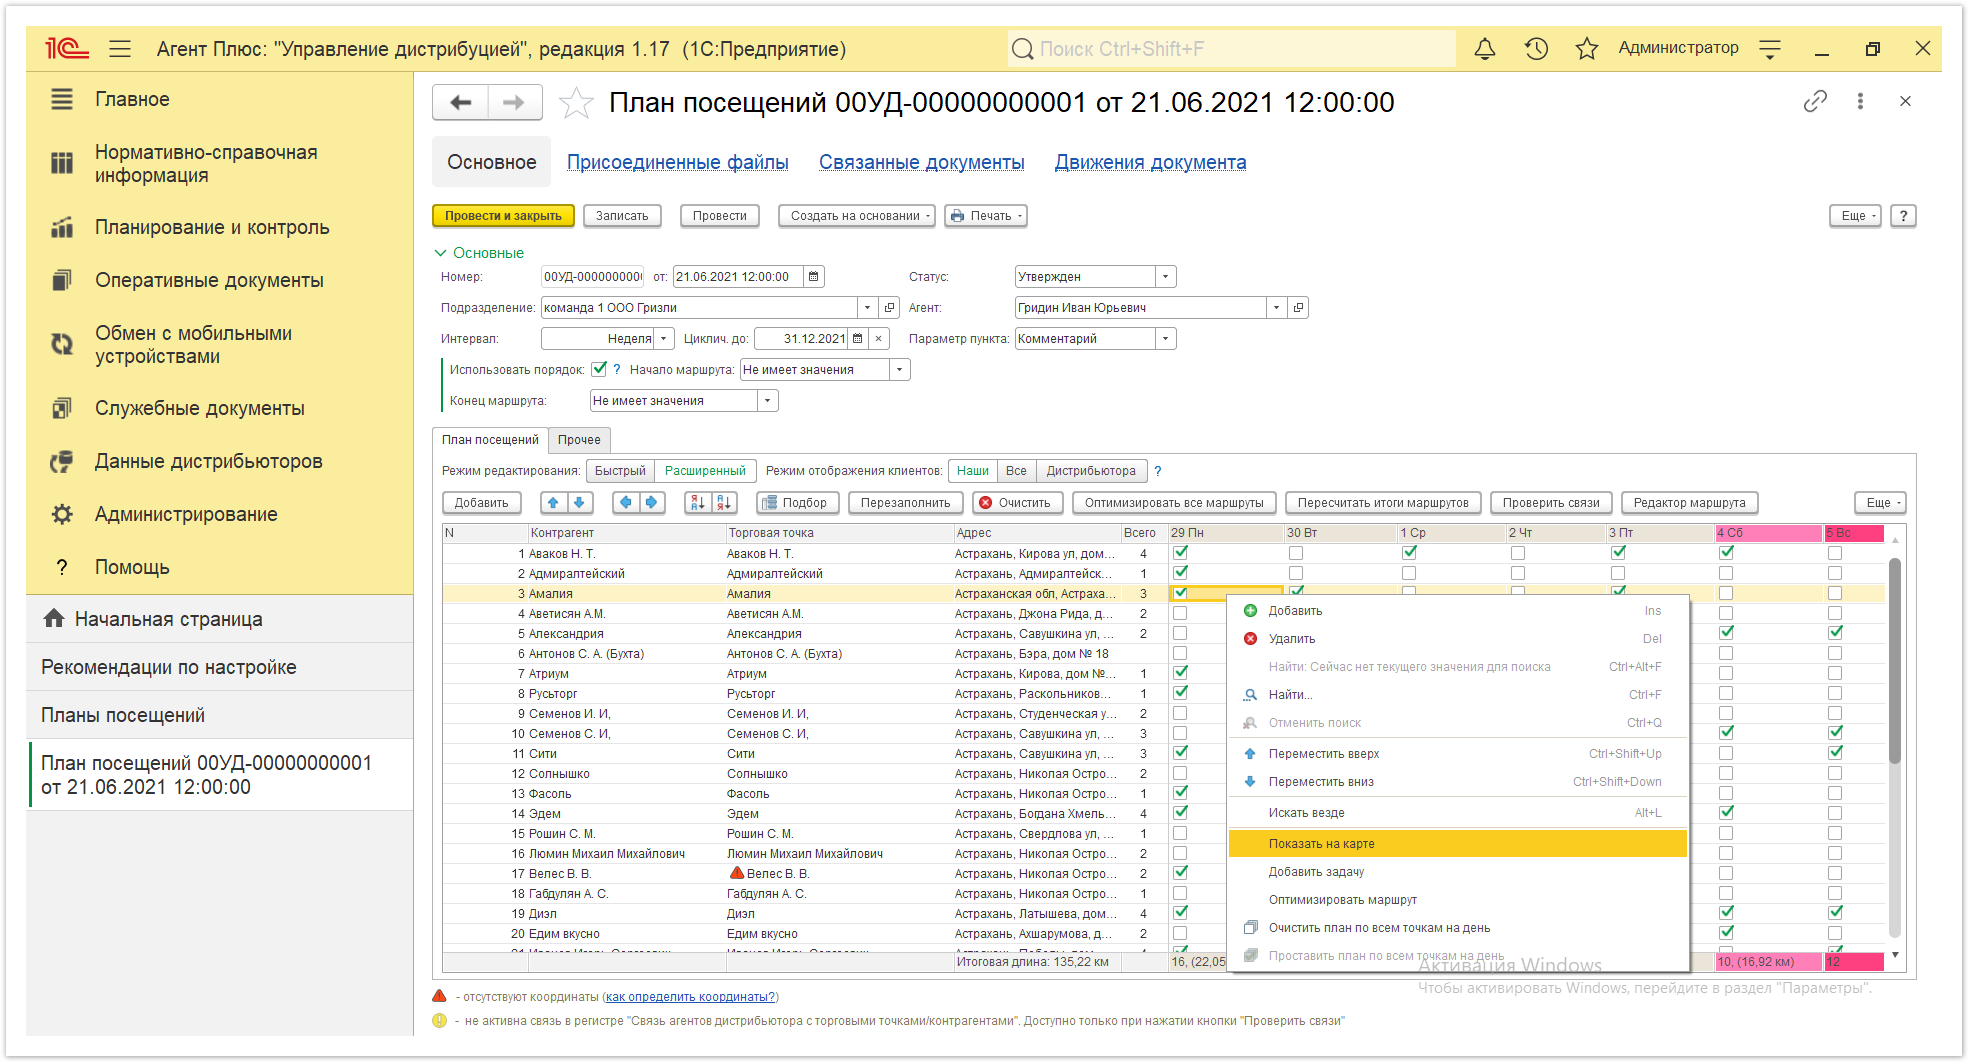Open Интервал dropdown
1968x1062 pixels.
(663, 339)
